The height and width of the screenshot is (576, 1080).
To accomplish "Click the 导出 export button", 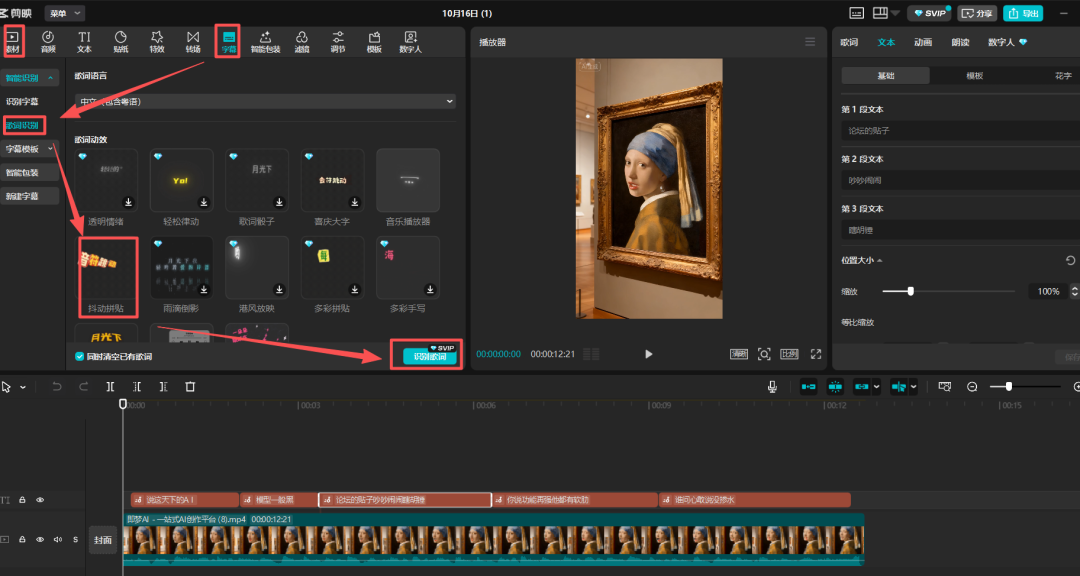I will click(x=1022, y=13).
